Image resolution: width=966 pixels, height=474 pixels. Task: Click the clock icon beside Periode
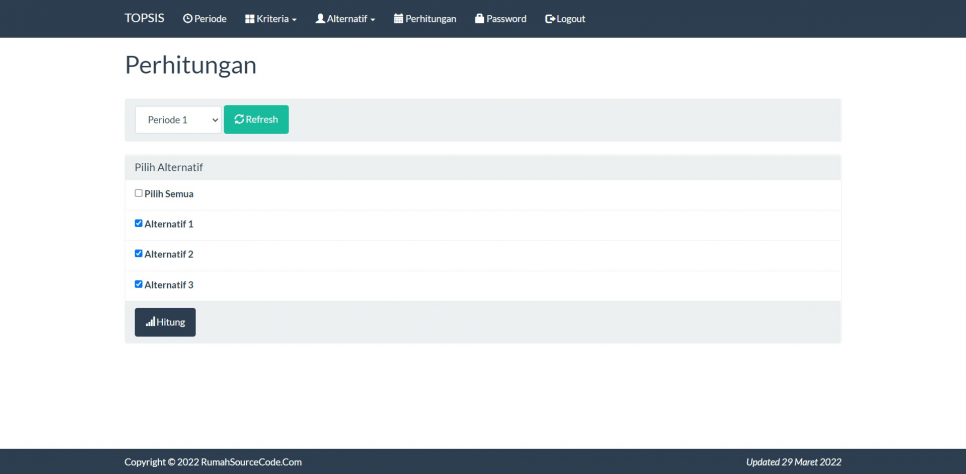point(187,19)
